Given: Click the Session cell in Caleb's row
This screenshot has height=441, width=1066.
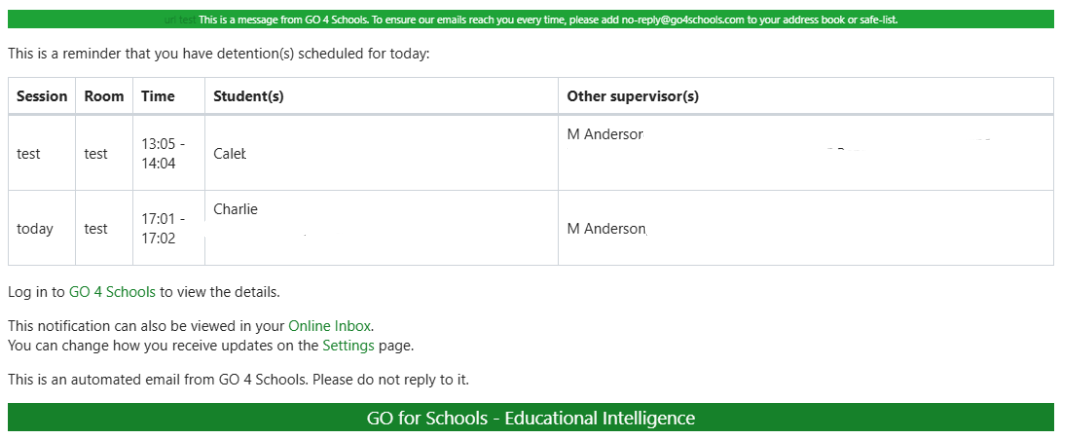Looking at the screenshot, I should point(28,154).
